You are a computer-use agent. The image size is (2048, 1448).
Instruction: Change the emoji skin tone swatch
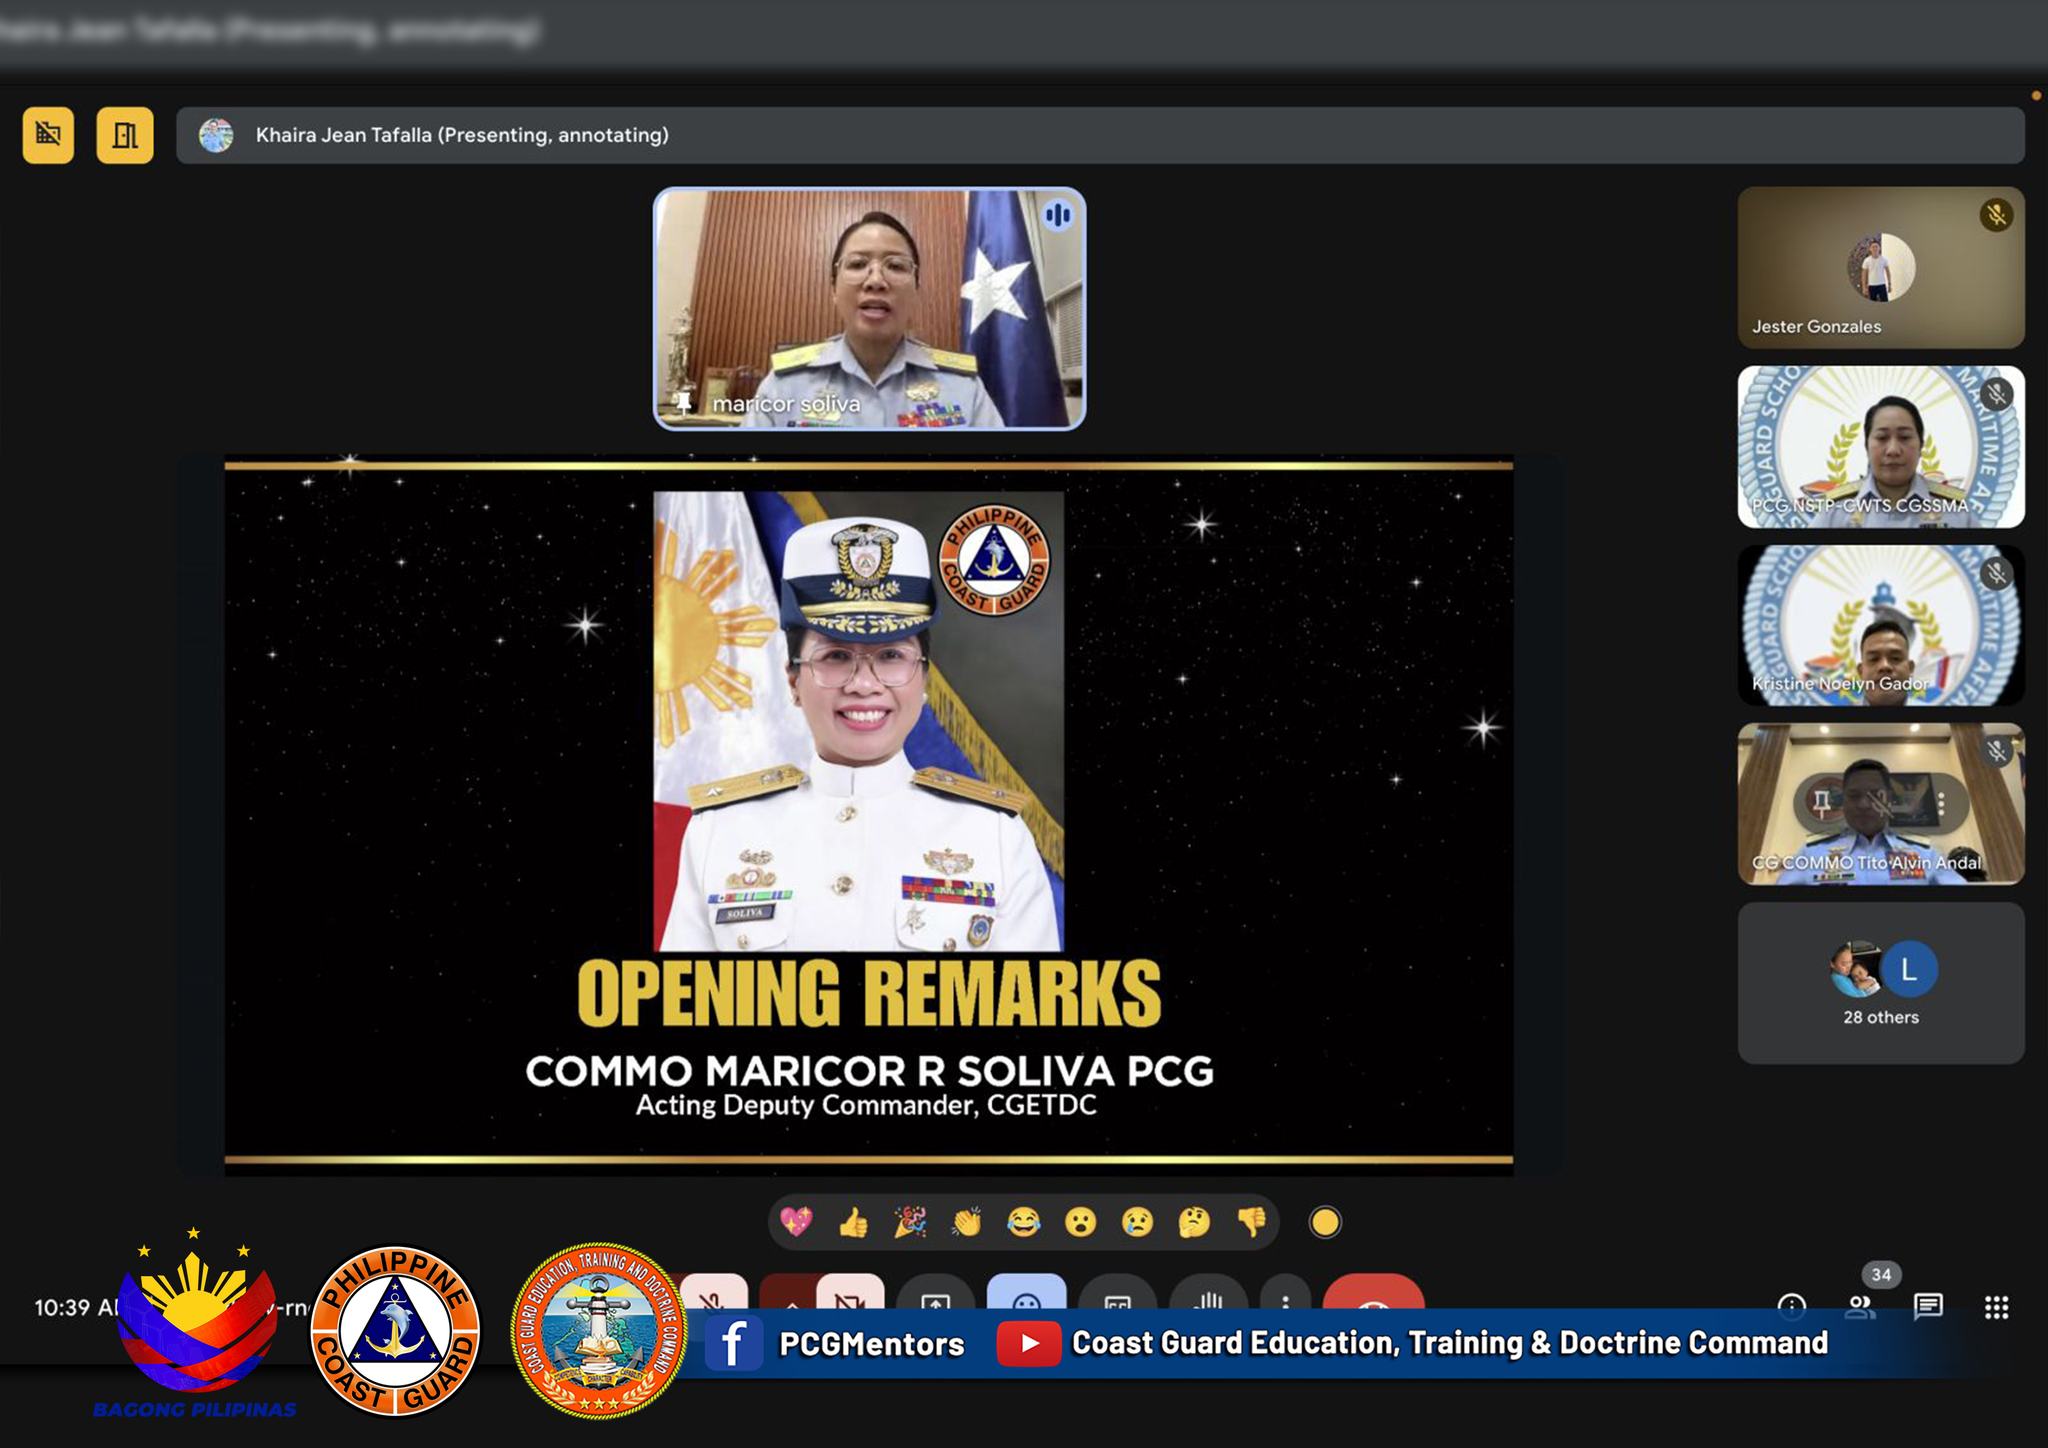(x=1325, y=1222)
